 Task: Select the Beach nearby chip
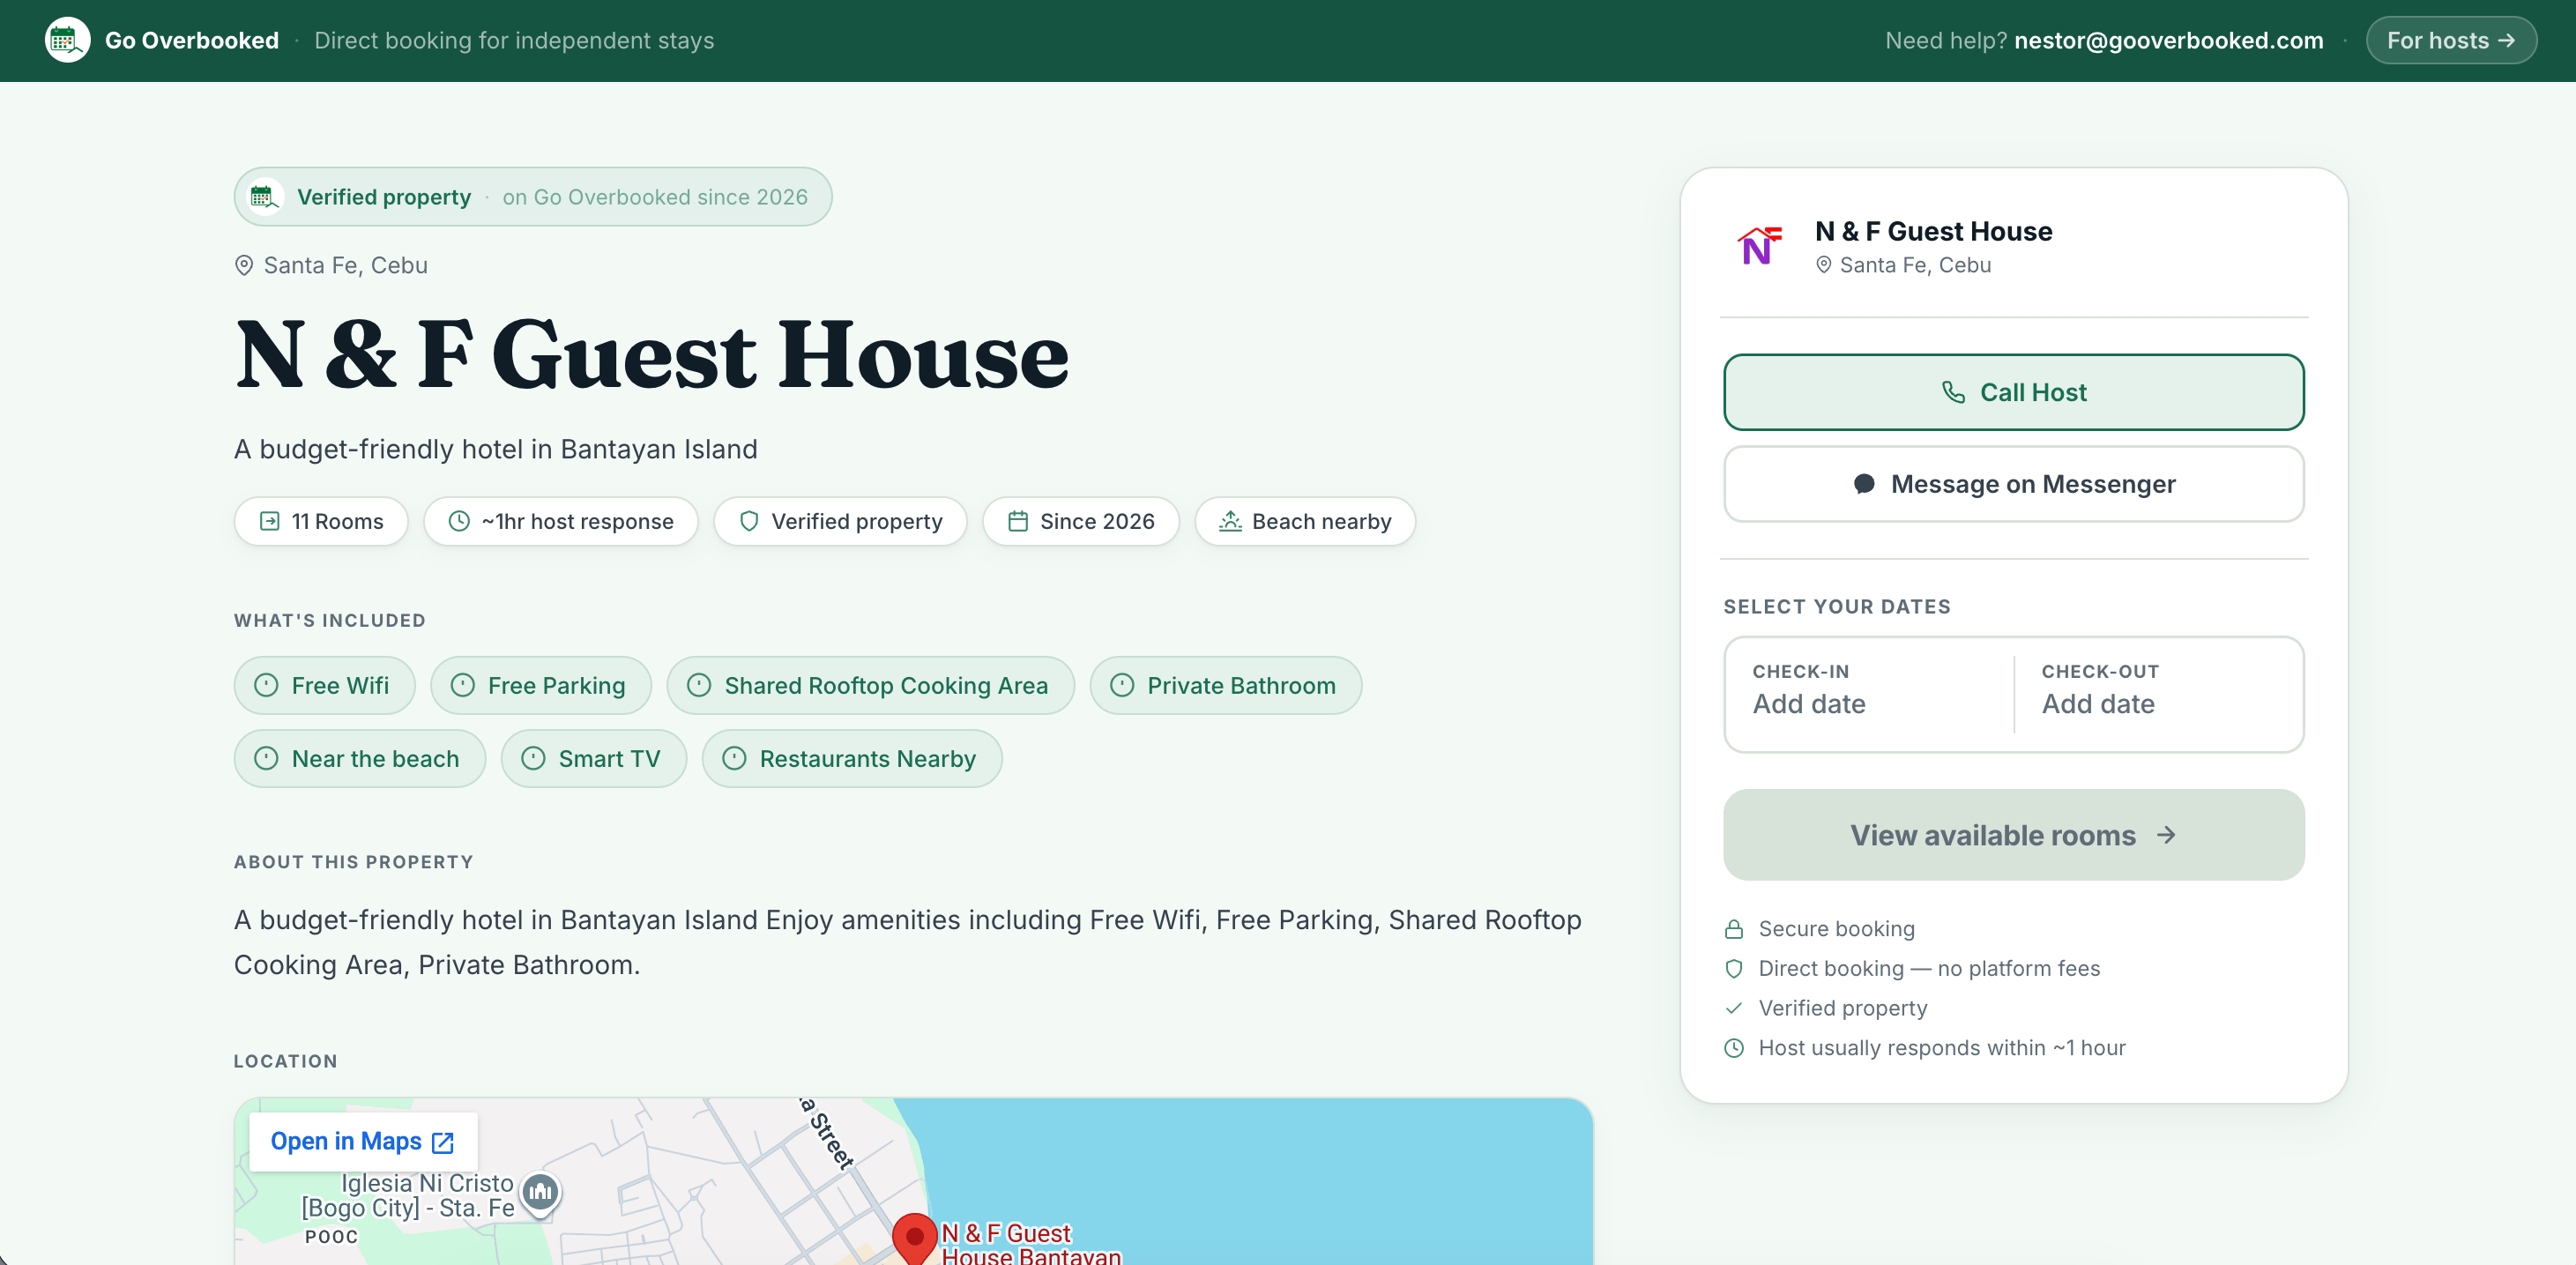pos(1305,521)
